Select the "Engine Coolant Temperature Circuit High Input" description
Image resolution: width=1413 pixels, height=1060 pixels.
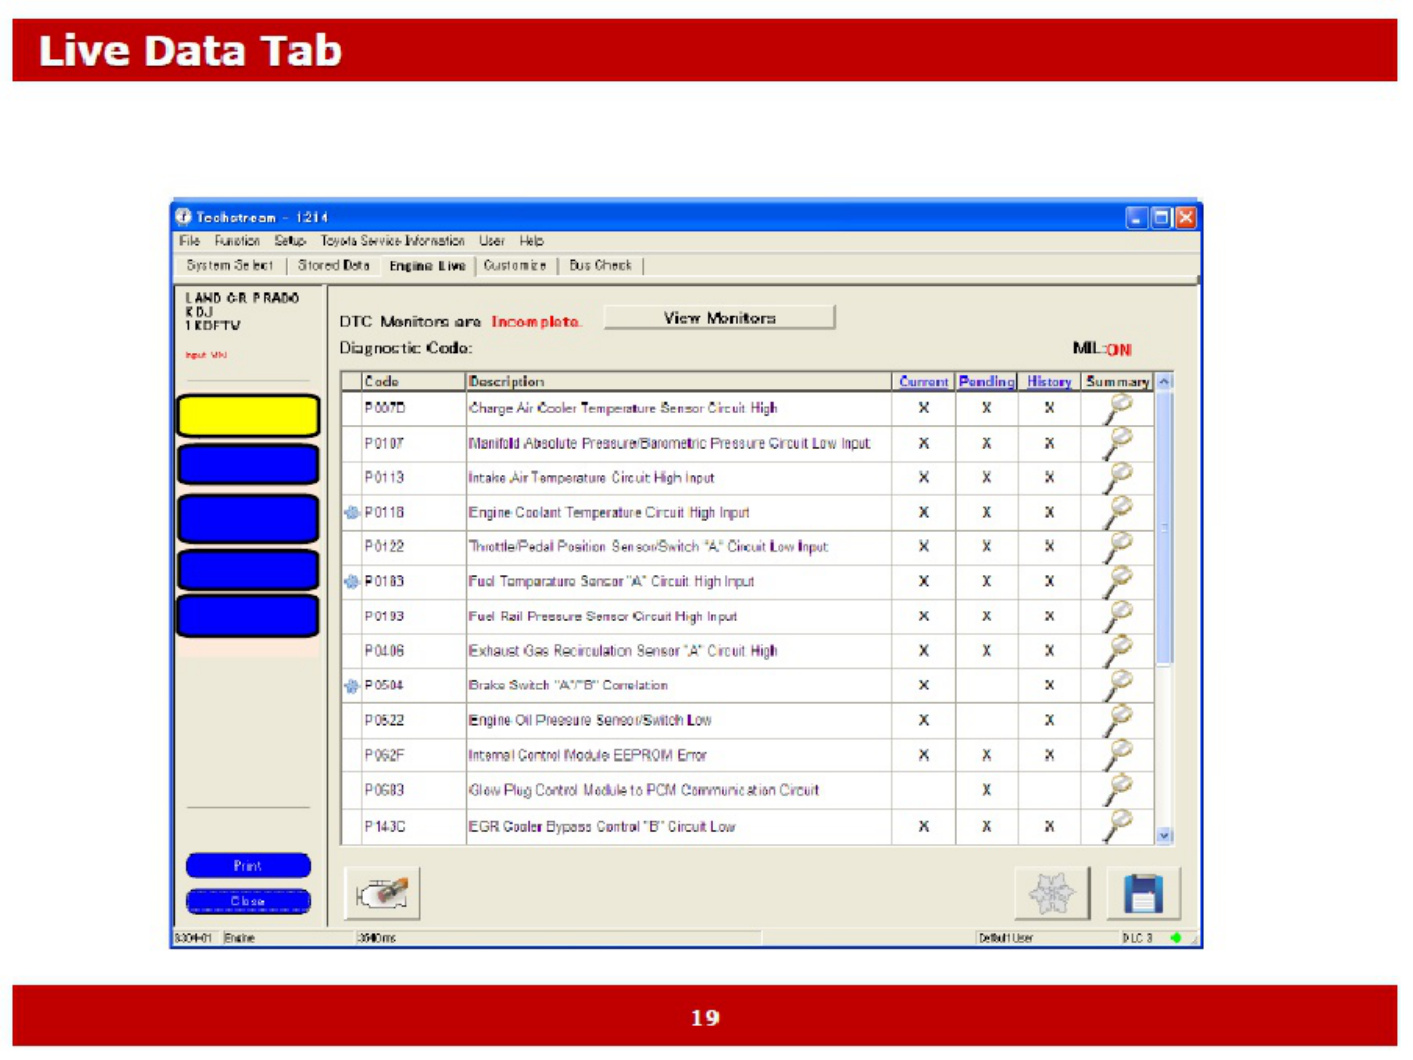pyautogui.click(x=609, y=513)
